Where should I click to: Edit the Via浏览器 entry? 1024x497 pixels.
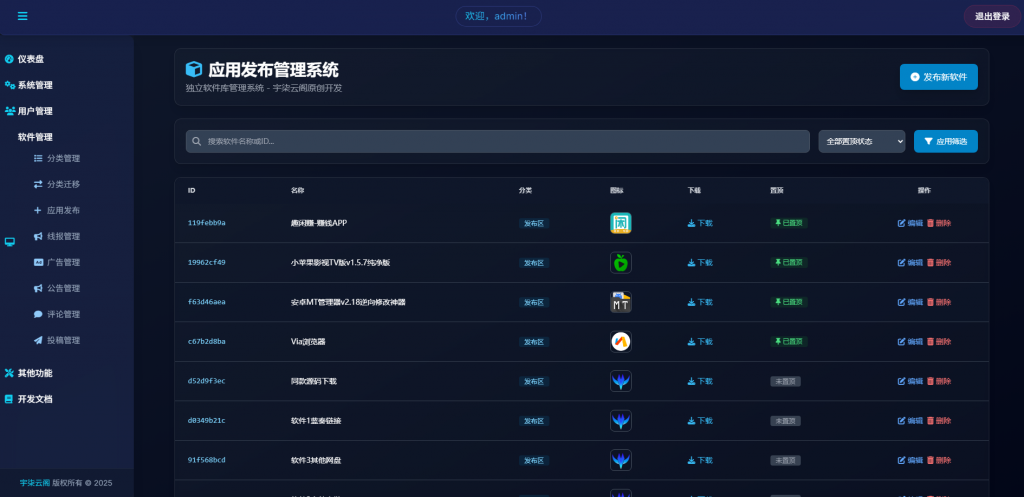(910, 342)
